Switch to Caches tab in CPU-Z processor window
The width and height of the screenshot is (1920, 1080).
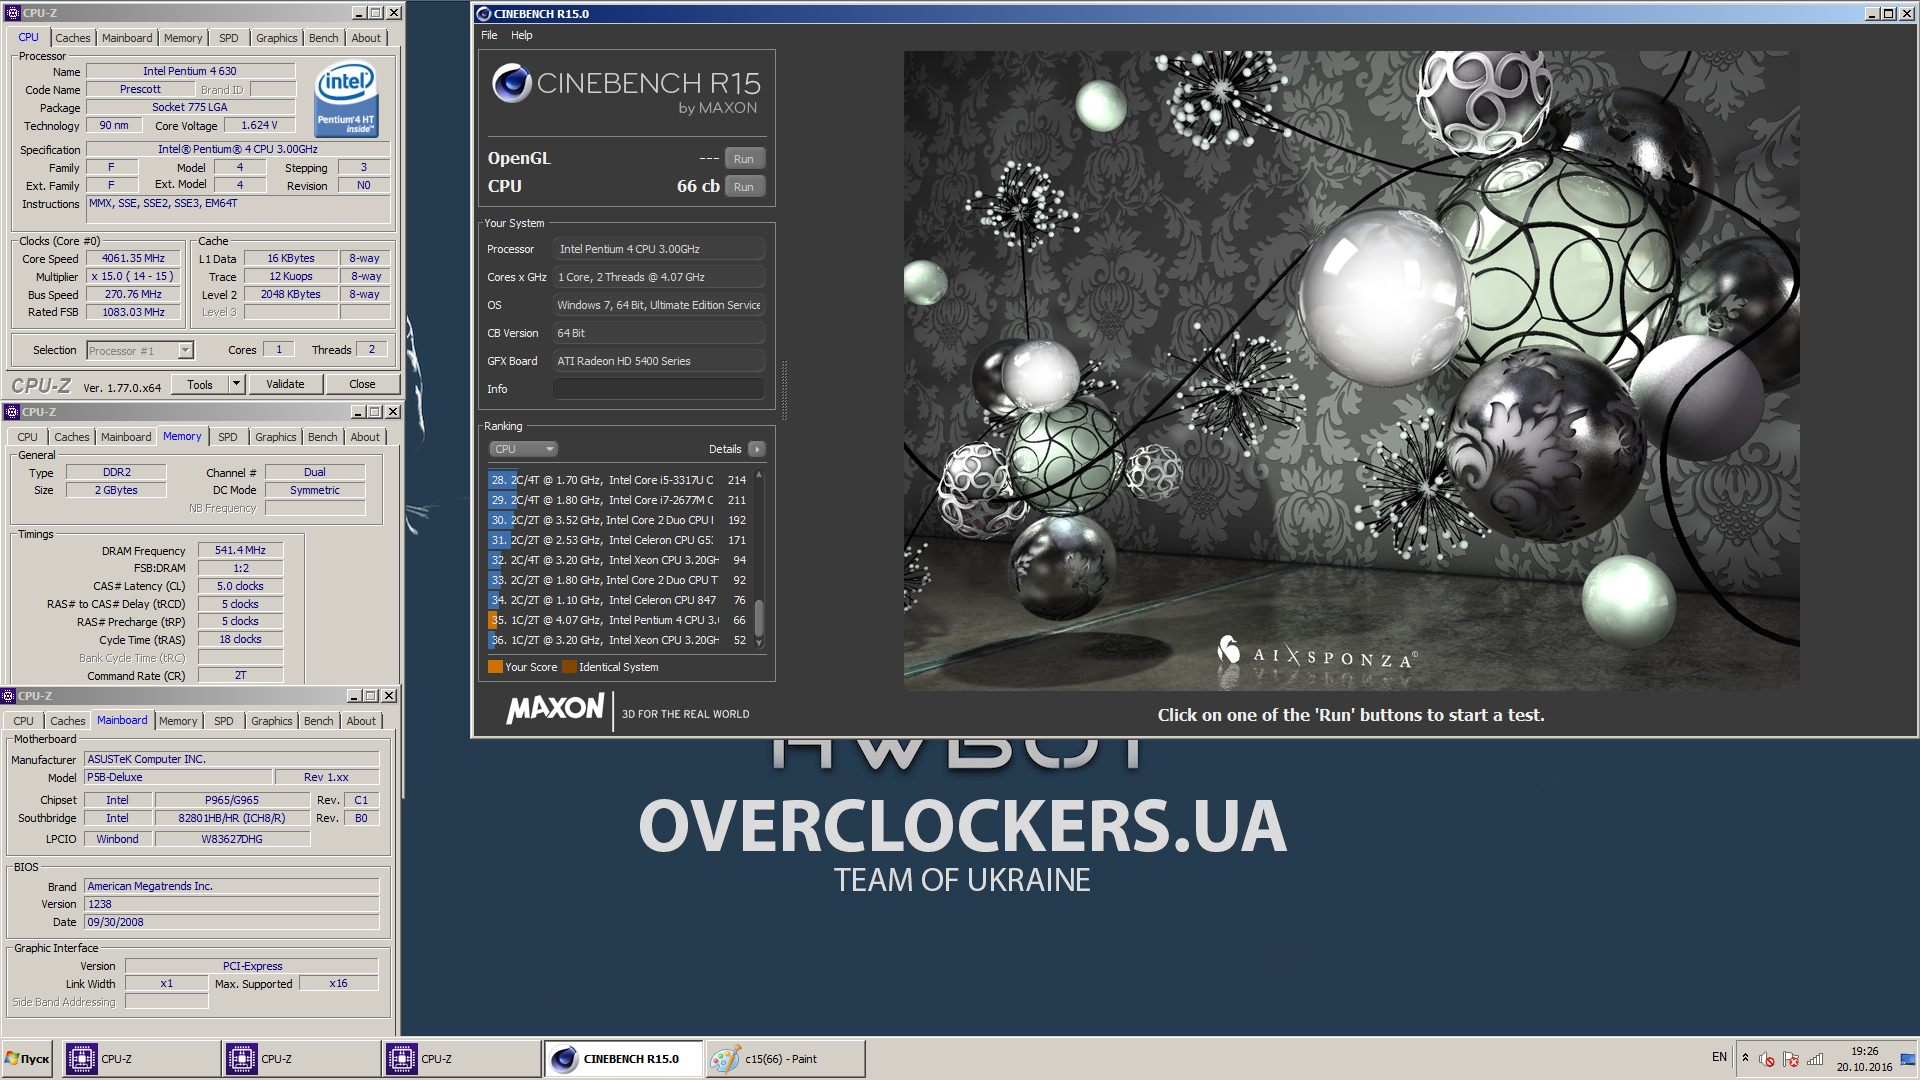tap(73, 38)
